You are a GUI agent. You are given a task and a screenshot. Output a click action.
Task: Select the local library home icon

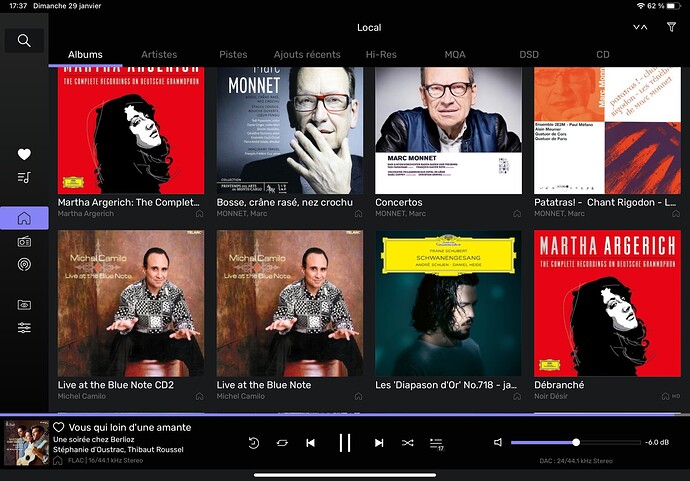(24, 218)
